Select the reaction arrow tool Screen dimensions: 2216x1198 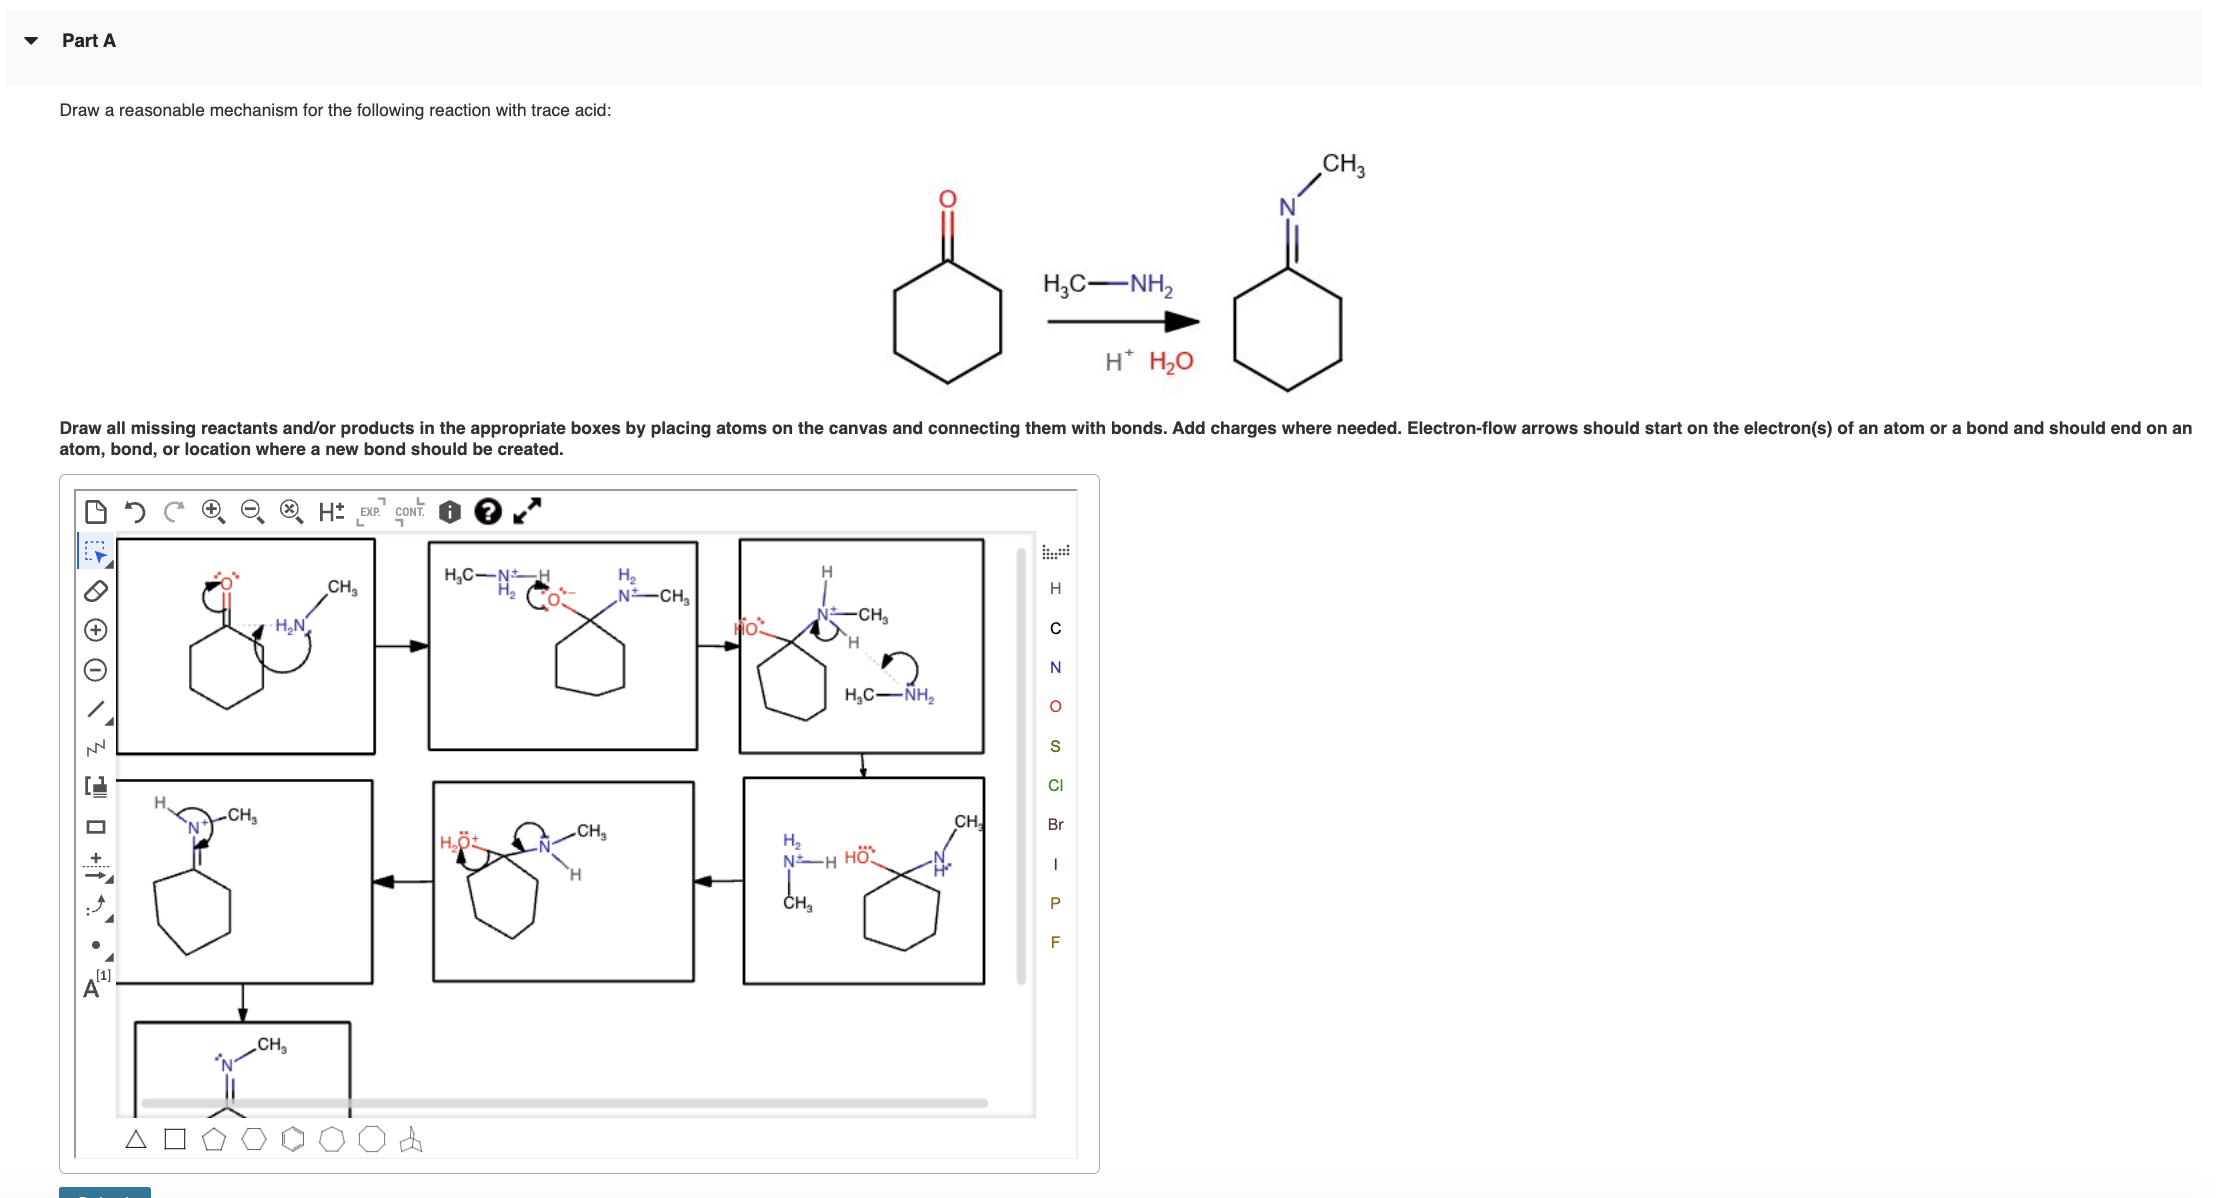click(x=94, y=865)
